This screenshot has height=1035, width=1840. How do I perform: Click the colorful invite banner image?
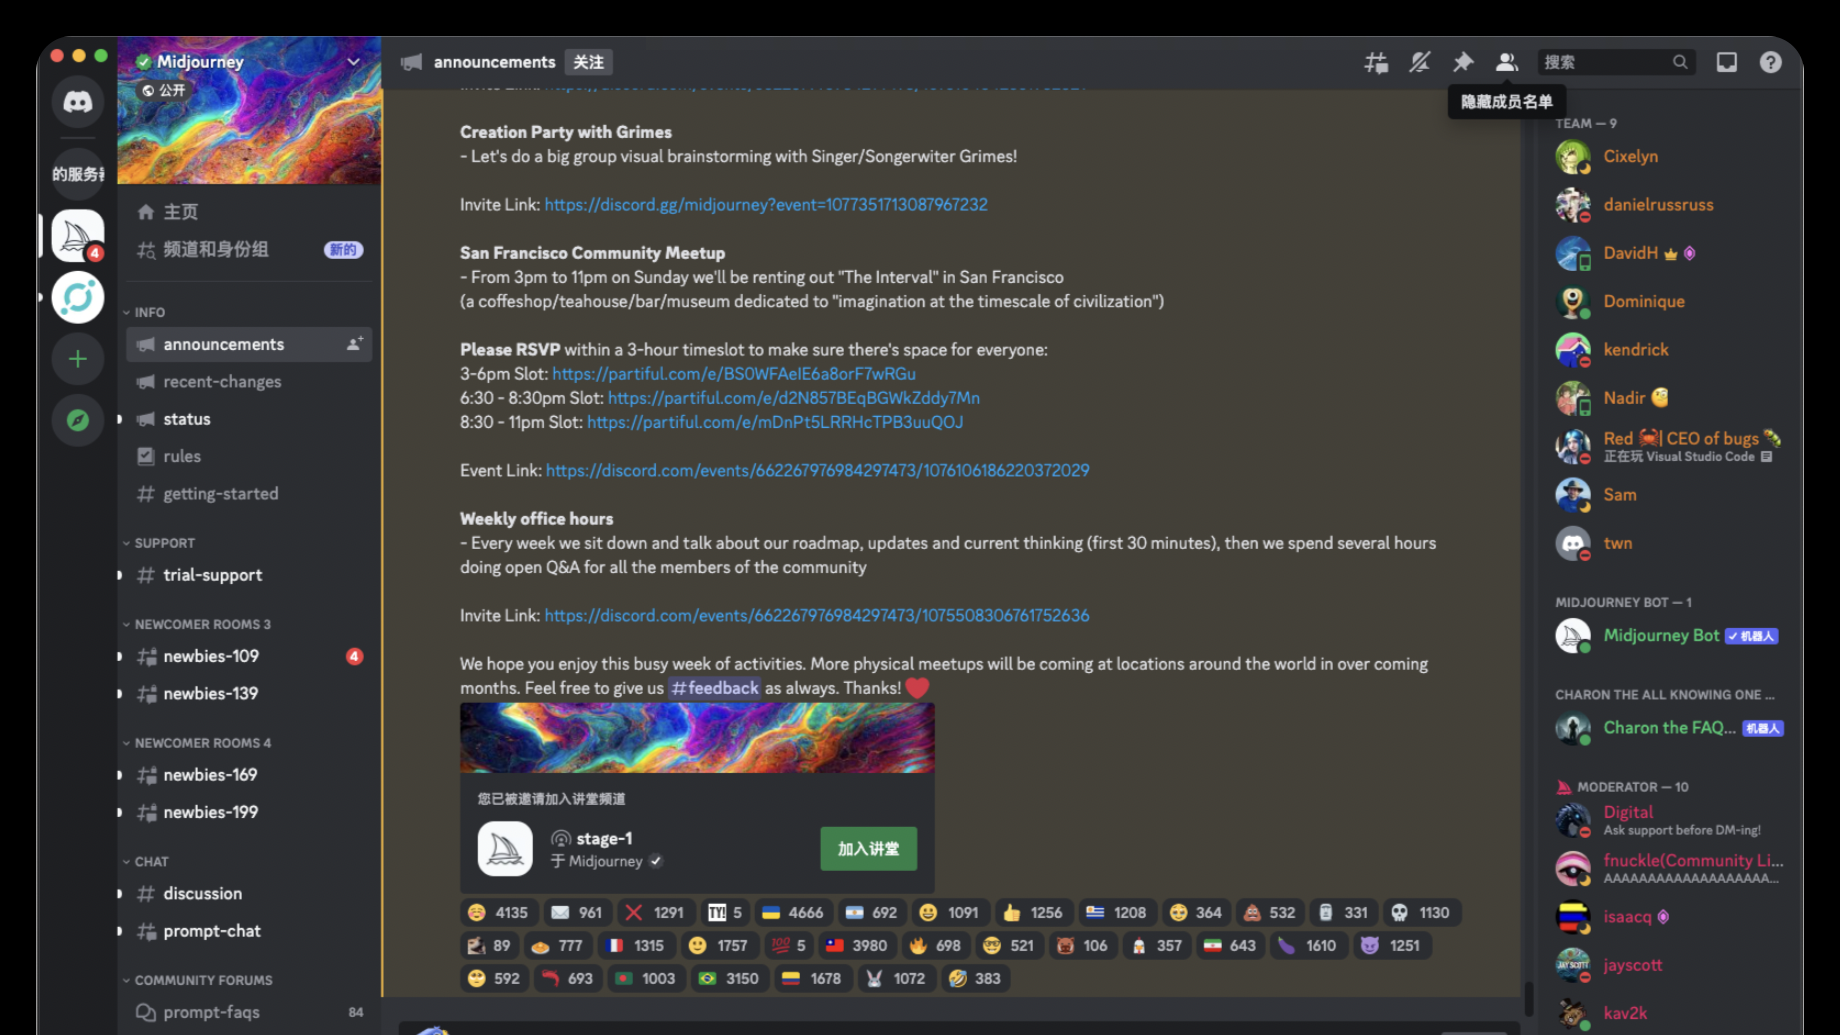tap(697, 738)
